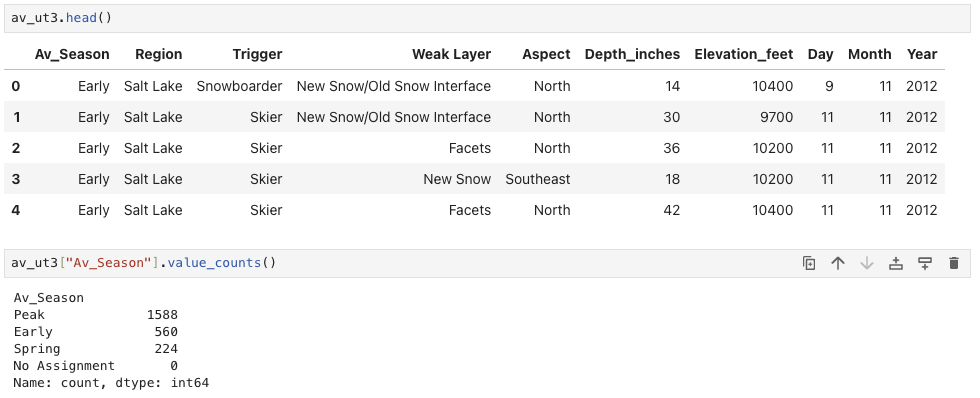Select the Av_Season column header
The width and height of the screenshot is (980, 398).
(x=72, y=54)
